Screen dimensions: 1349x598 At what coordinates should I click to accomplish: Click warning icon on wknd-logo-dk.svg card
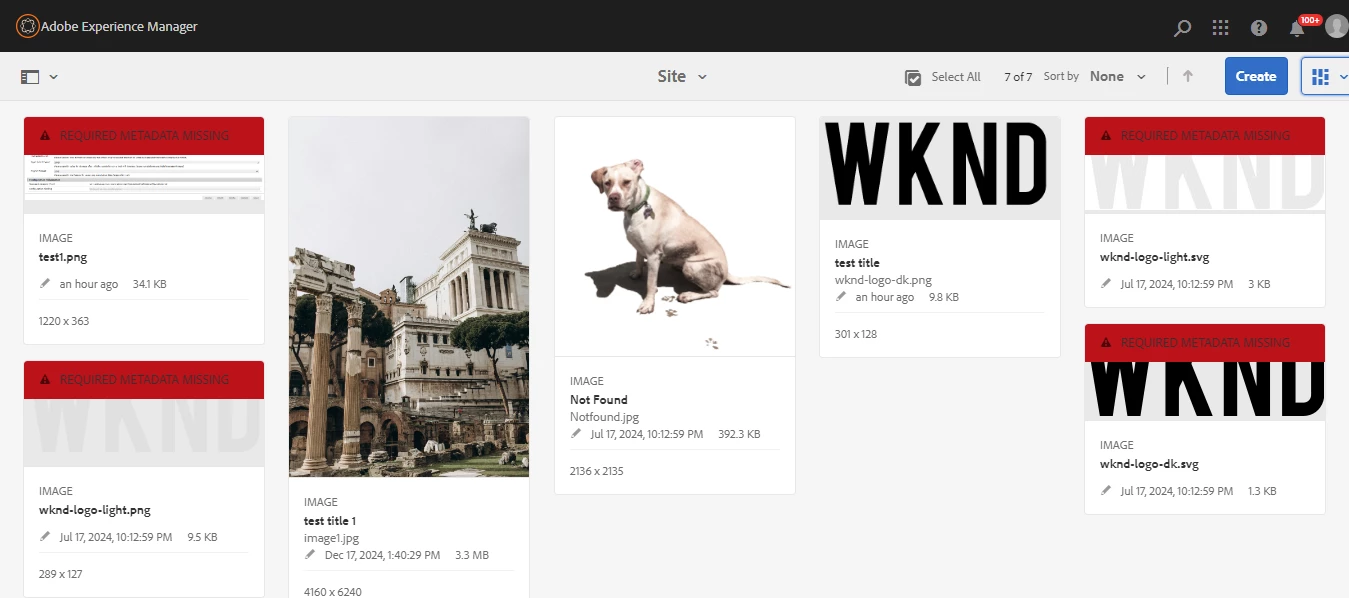click(1106, 342)
